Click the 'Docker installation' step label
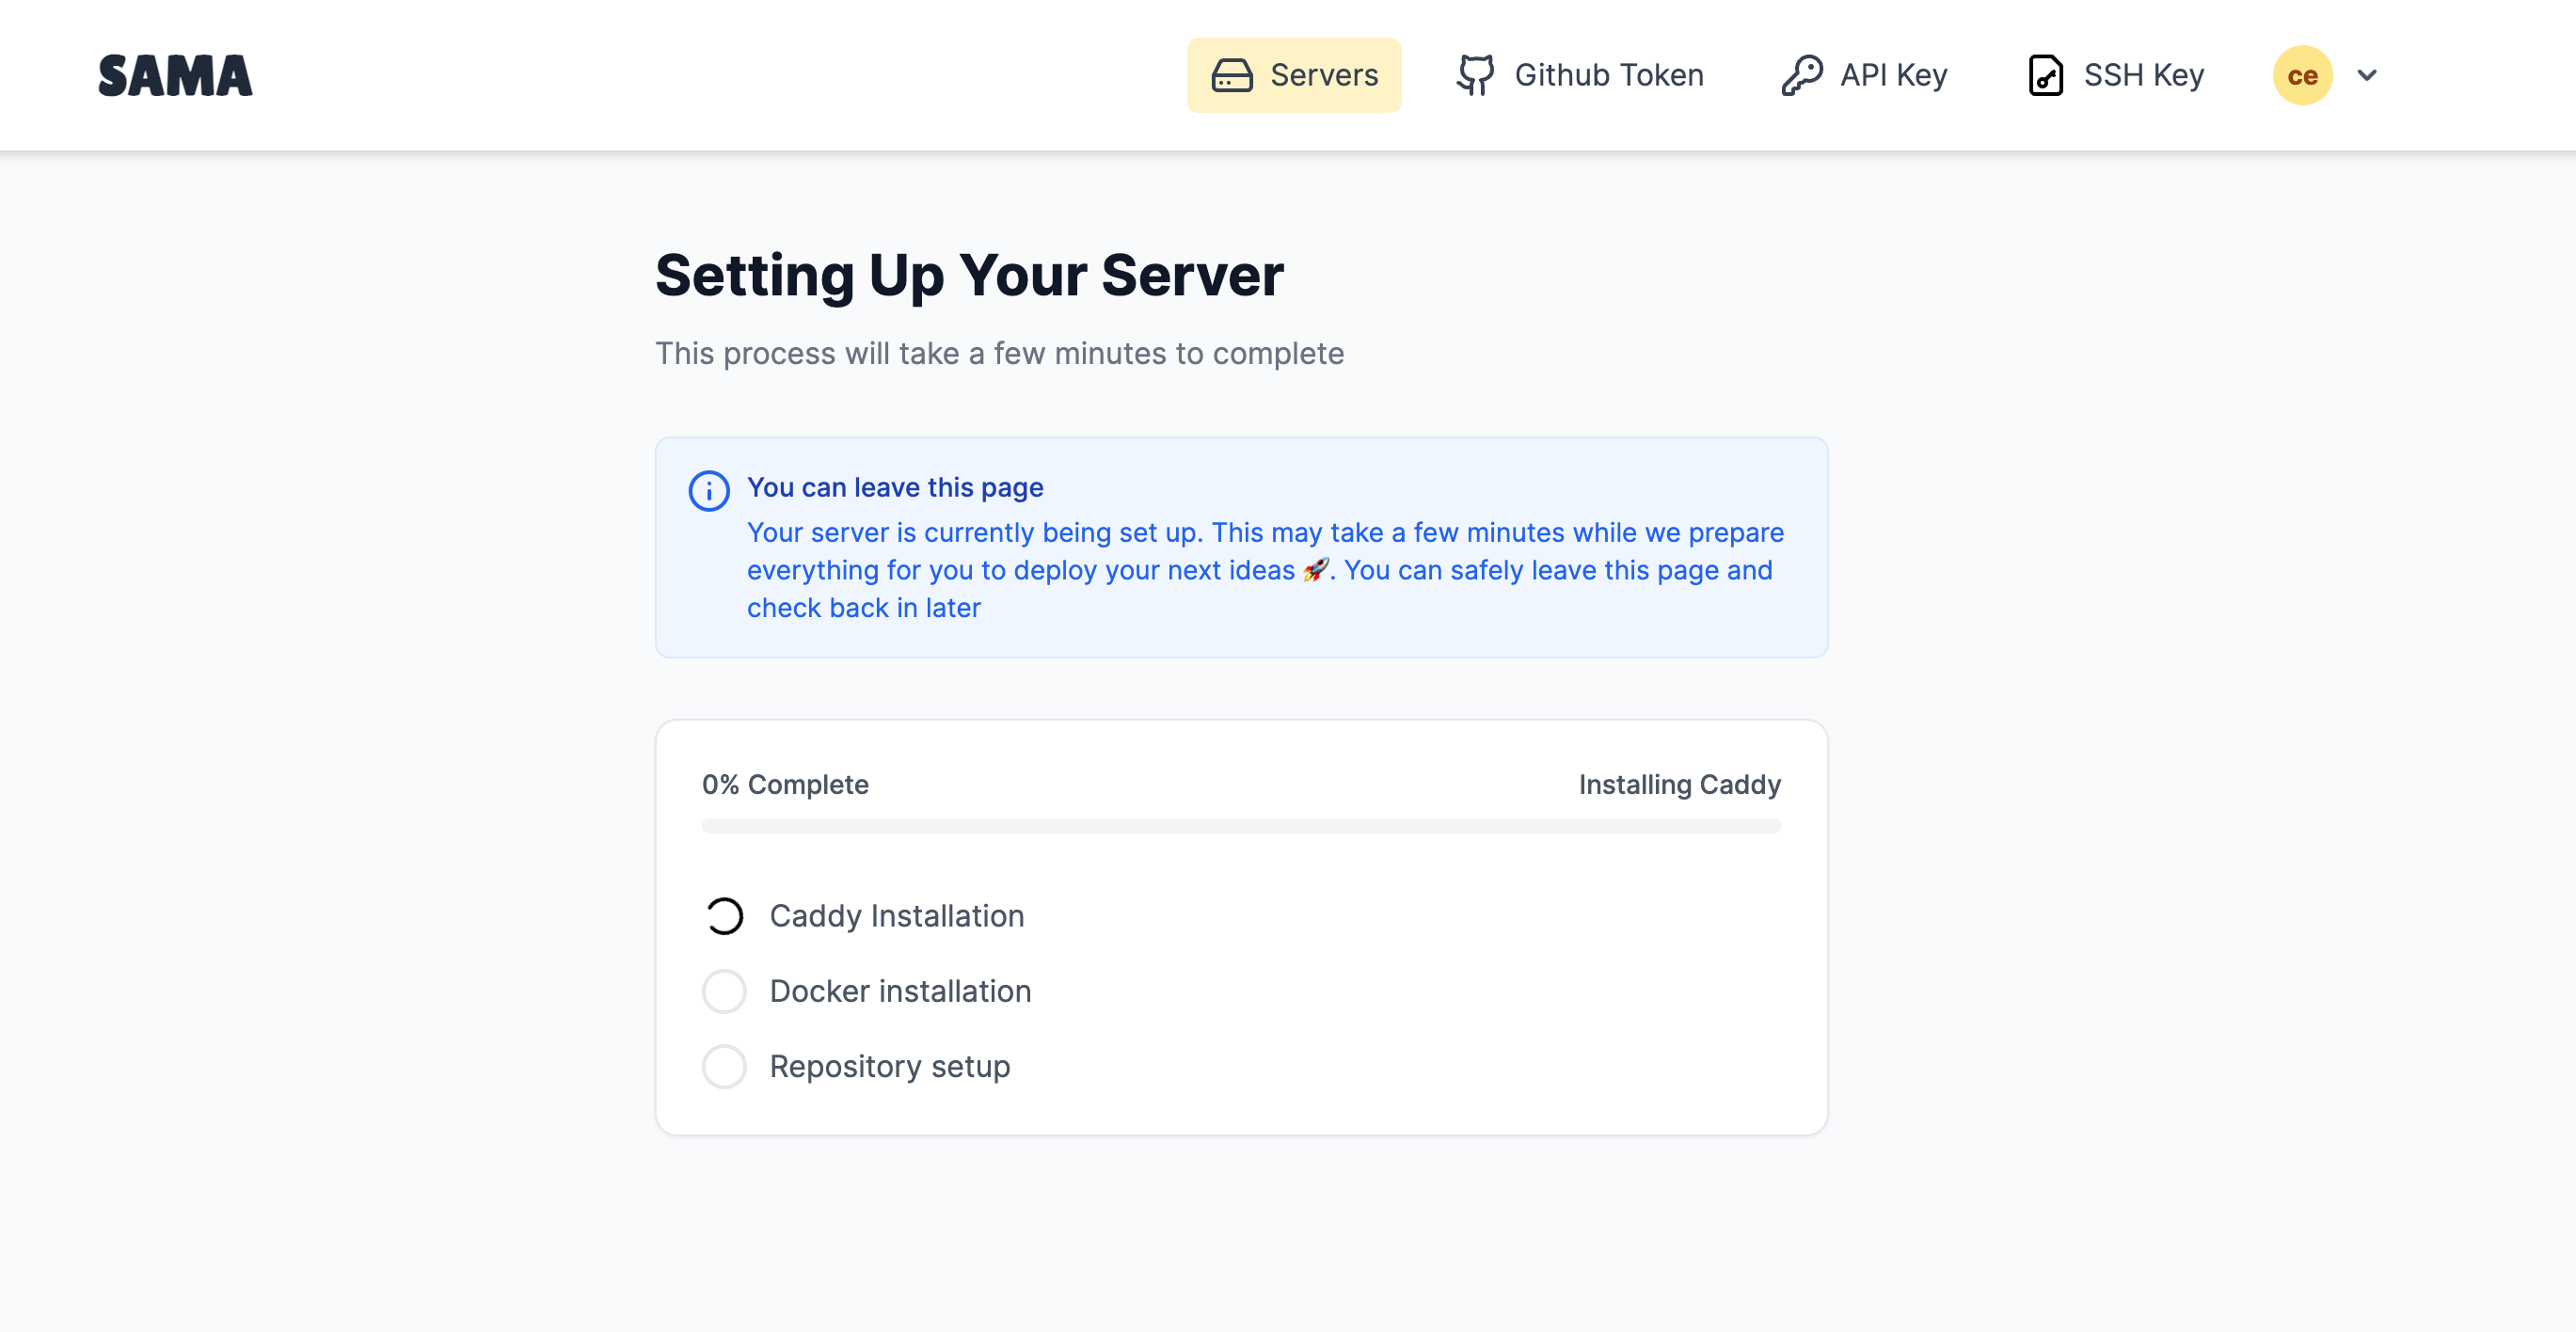The image size is (2576, 1332). click(900, 991)
